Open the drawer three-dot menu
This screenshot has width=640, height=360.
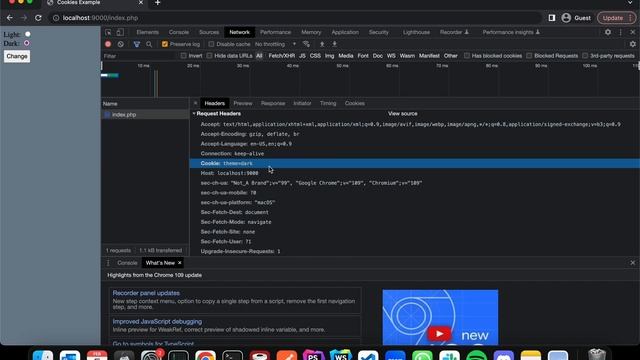point(108,263)
